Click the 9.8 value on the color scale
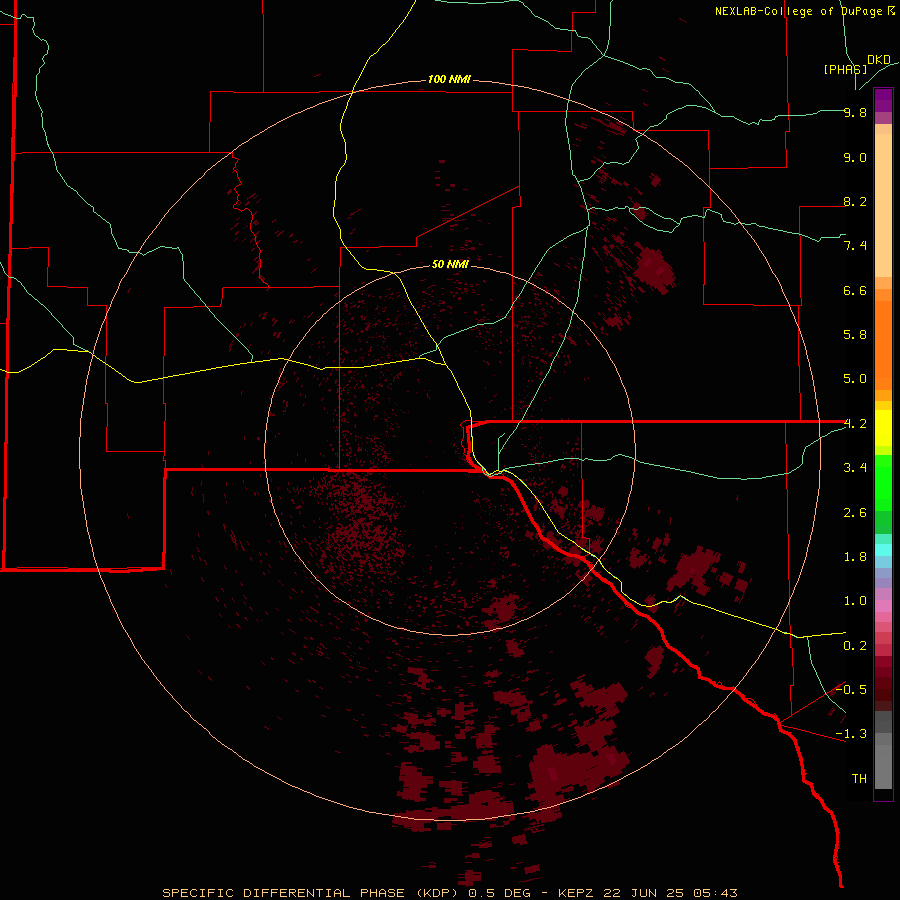 tap(855, 112)
